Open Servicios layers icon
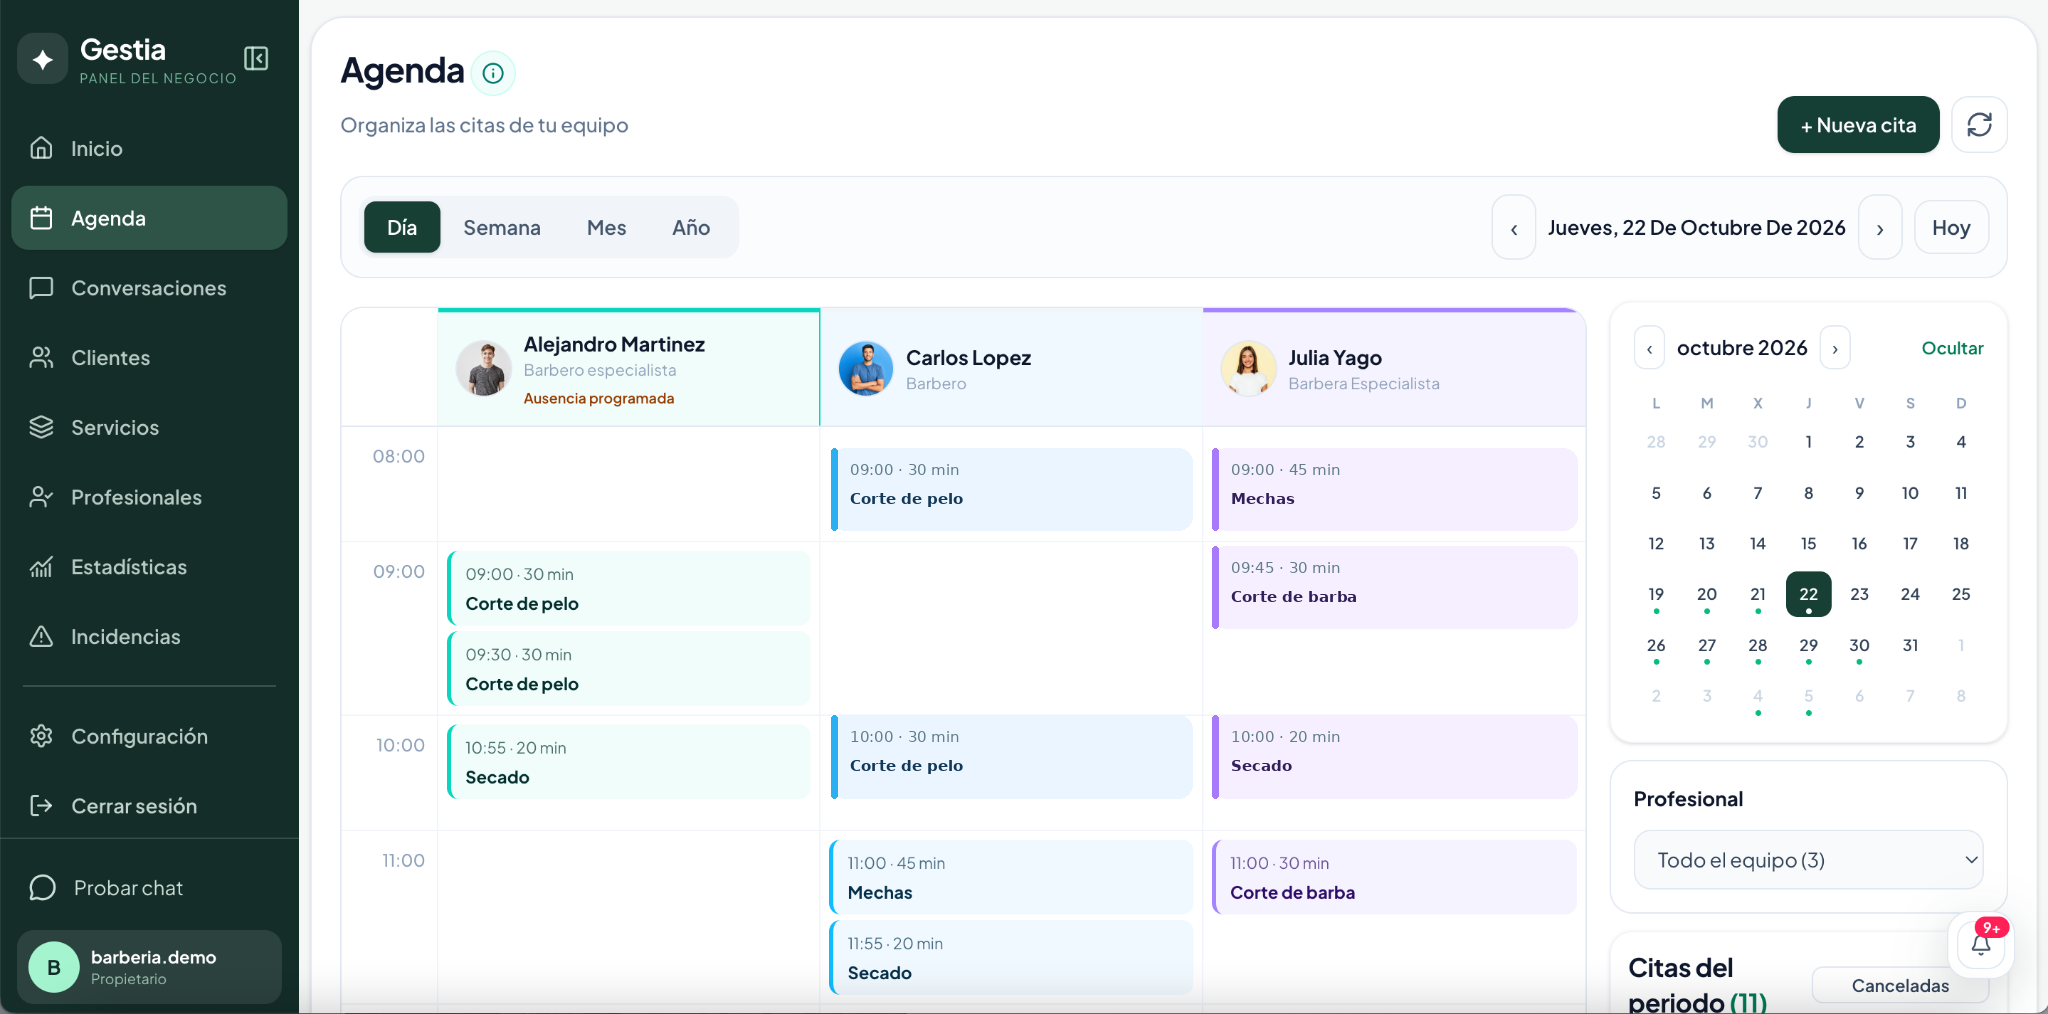The height and width of the screenshot is (1014, 2048). tap(41, 427)
